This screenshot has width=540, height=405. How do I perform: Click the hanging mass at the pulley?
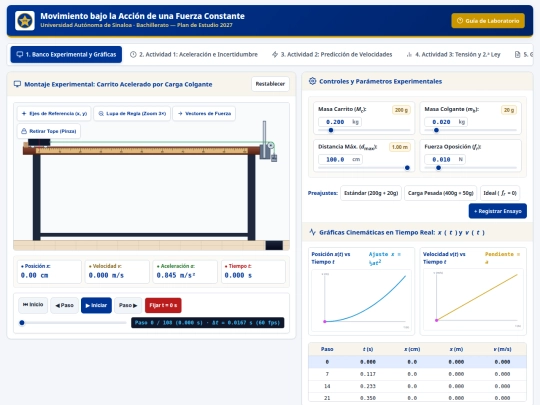point(274,158)
